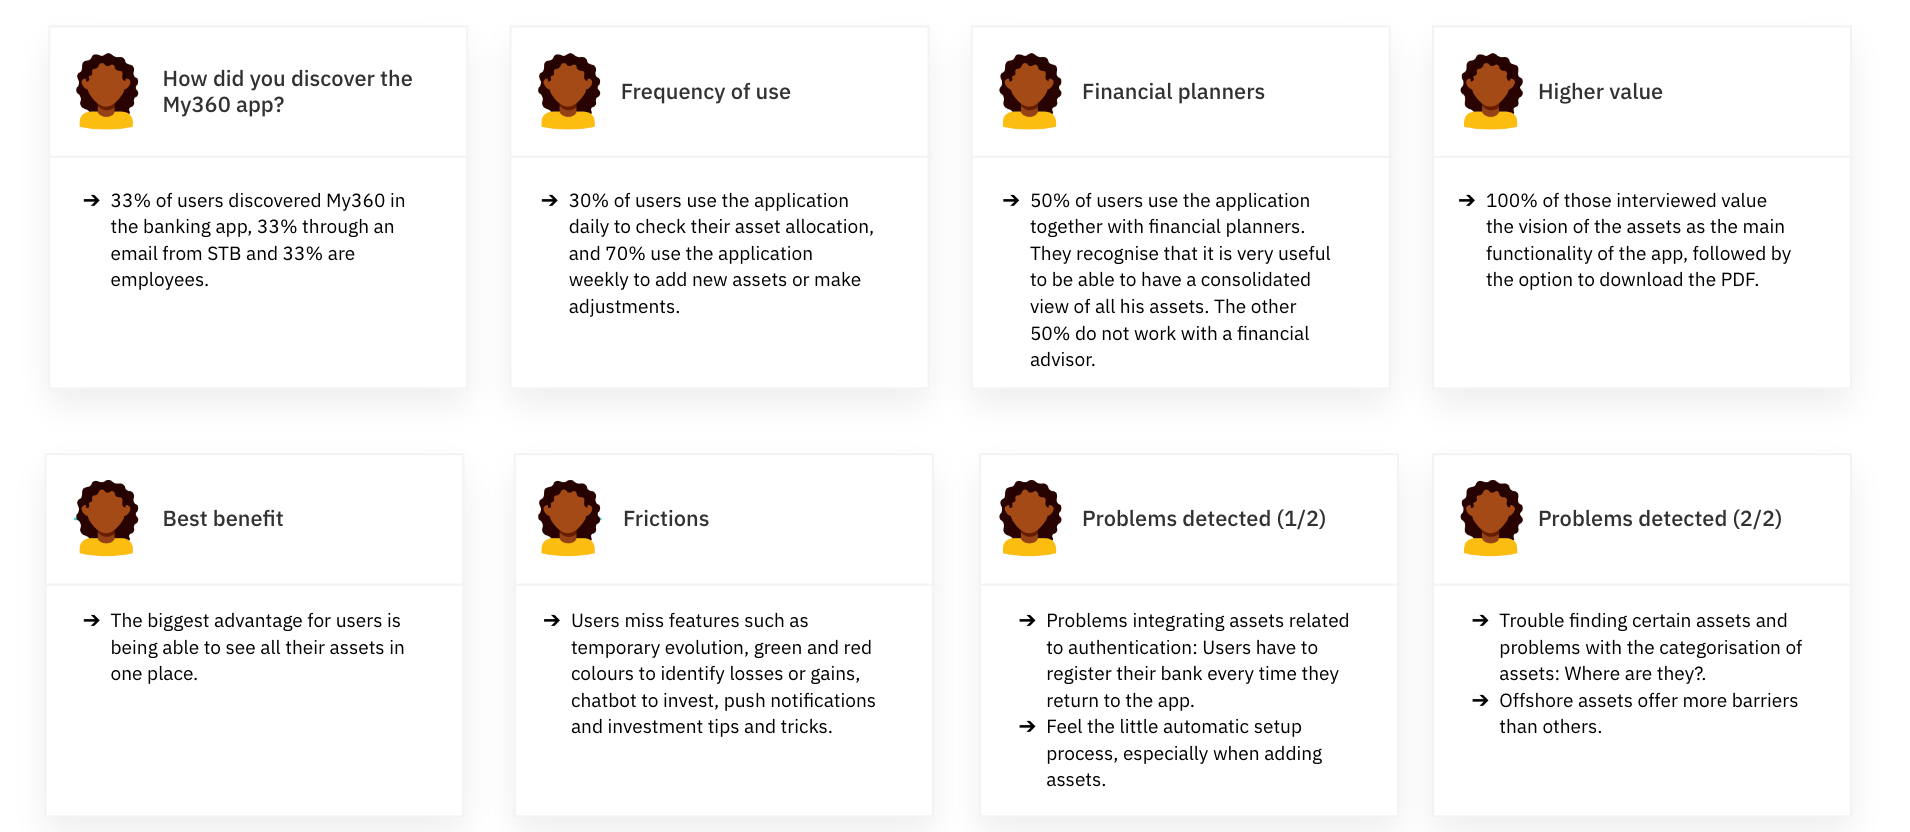Select the Frictions card title
Image resolution: width=1910 pixels, height=832 pixels.
[x=666, y=518]
